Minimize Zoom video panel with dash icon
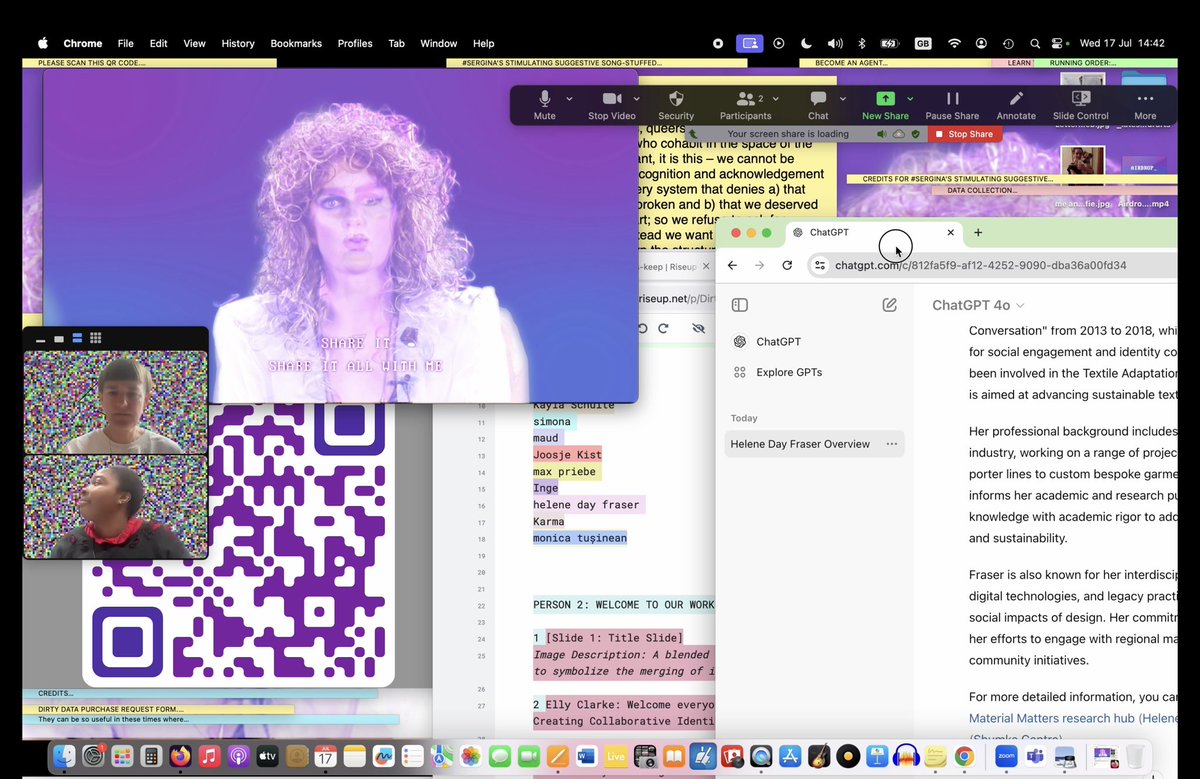Image resolution: width=1200 pixels, height=779 pixels. pyautogui.click(x=40, y=339)
